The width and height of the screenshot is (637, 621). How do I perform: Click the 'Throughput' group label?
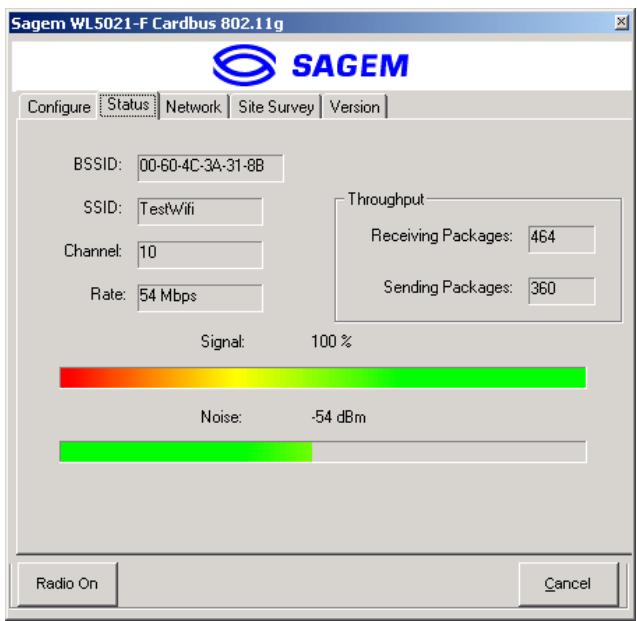386,199
